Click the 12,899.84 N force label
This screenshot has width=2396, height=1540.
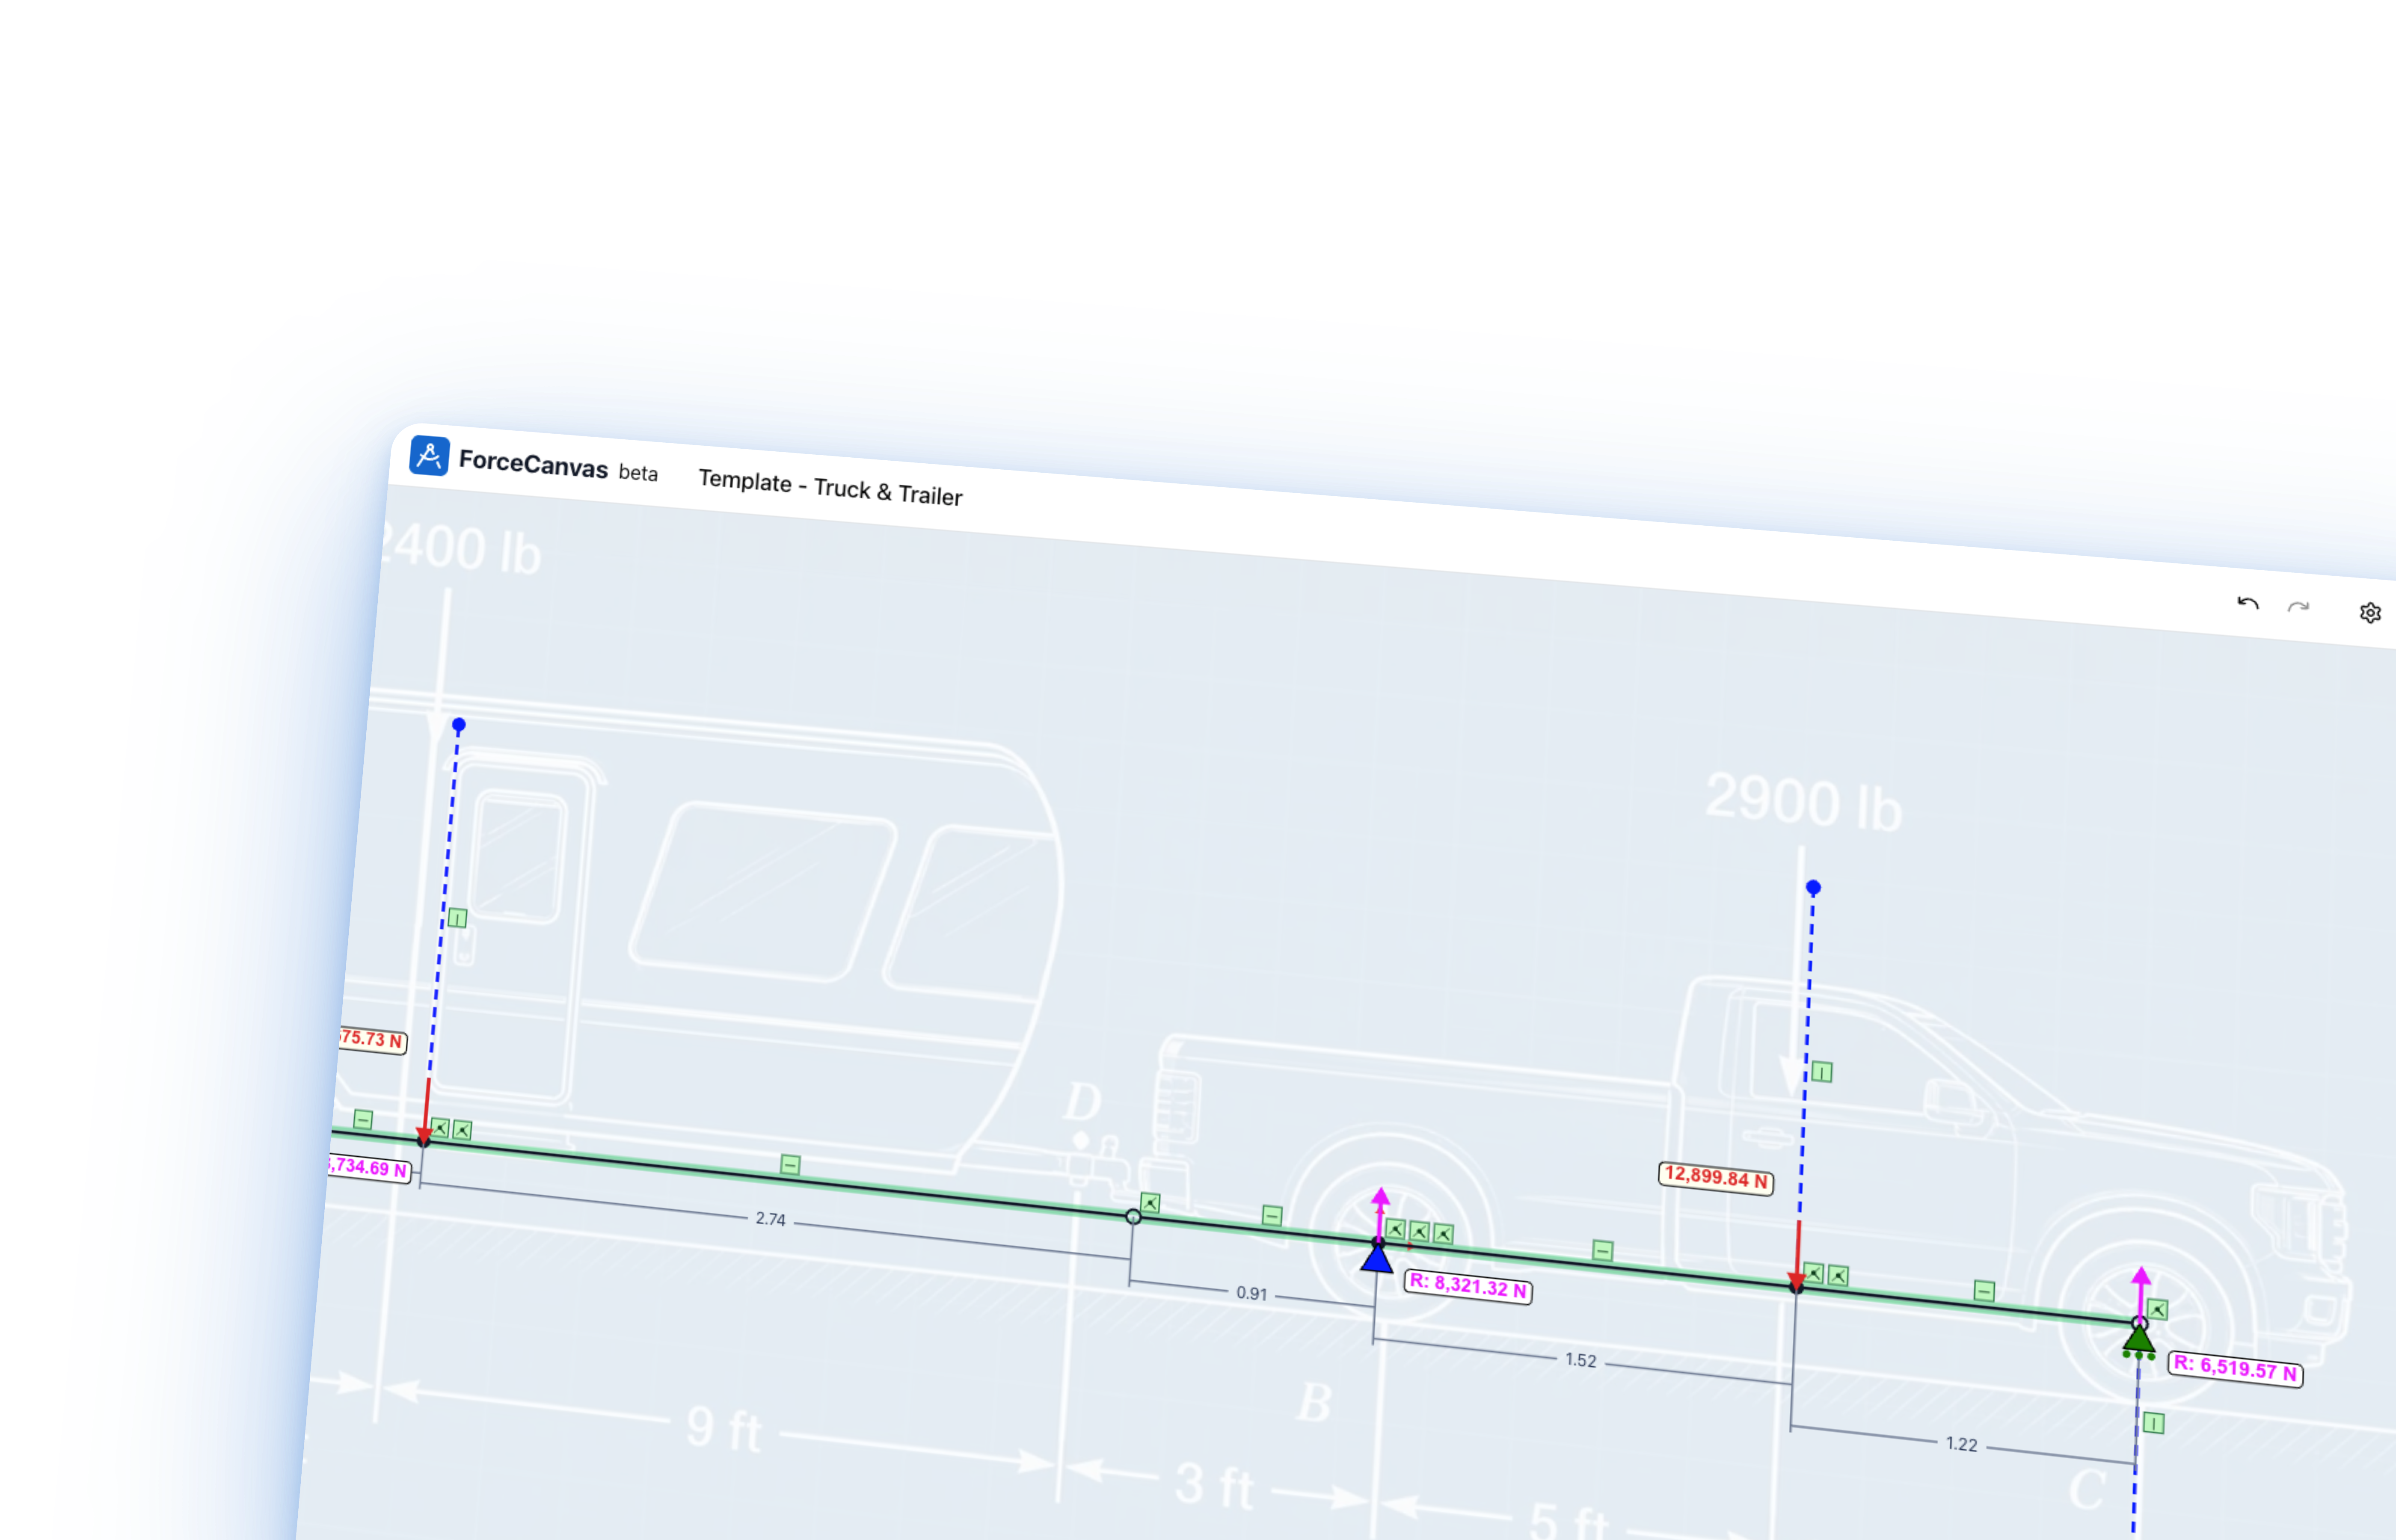tap(1716, 1178)
